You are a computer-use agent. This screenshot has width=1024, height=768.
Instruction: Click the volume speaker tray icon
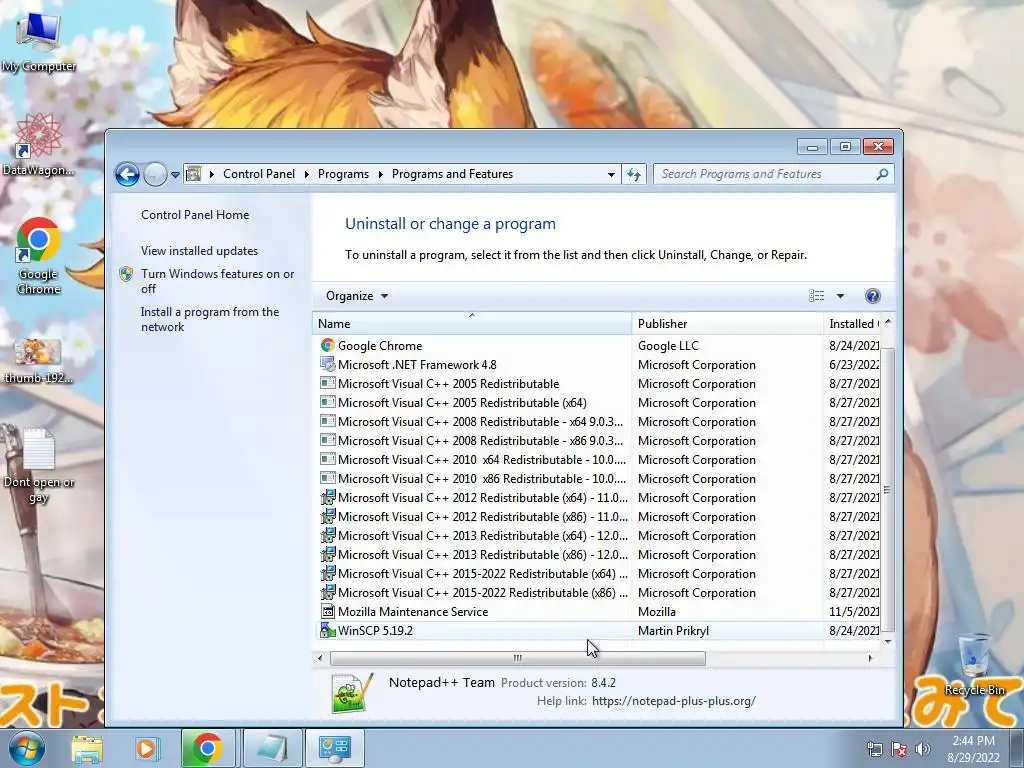point(923,748)
